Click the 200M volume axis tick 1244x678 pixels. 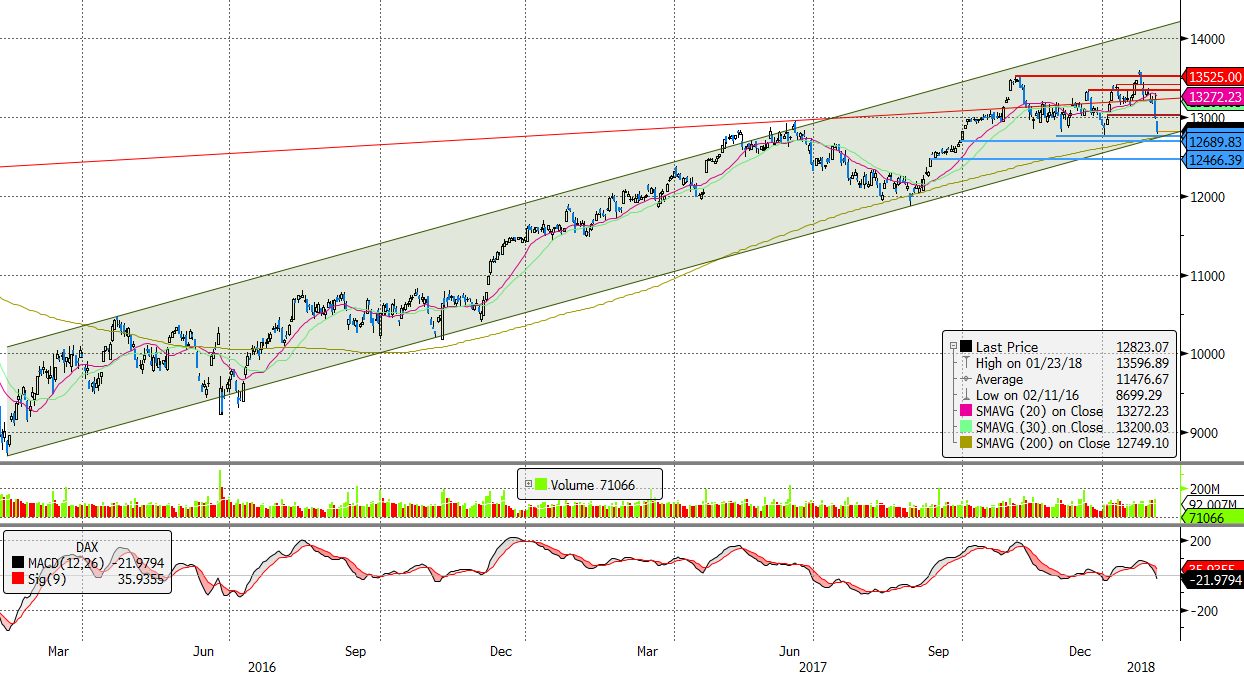(1205, 489)
